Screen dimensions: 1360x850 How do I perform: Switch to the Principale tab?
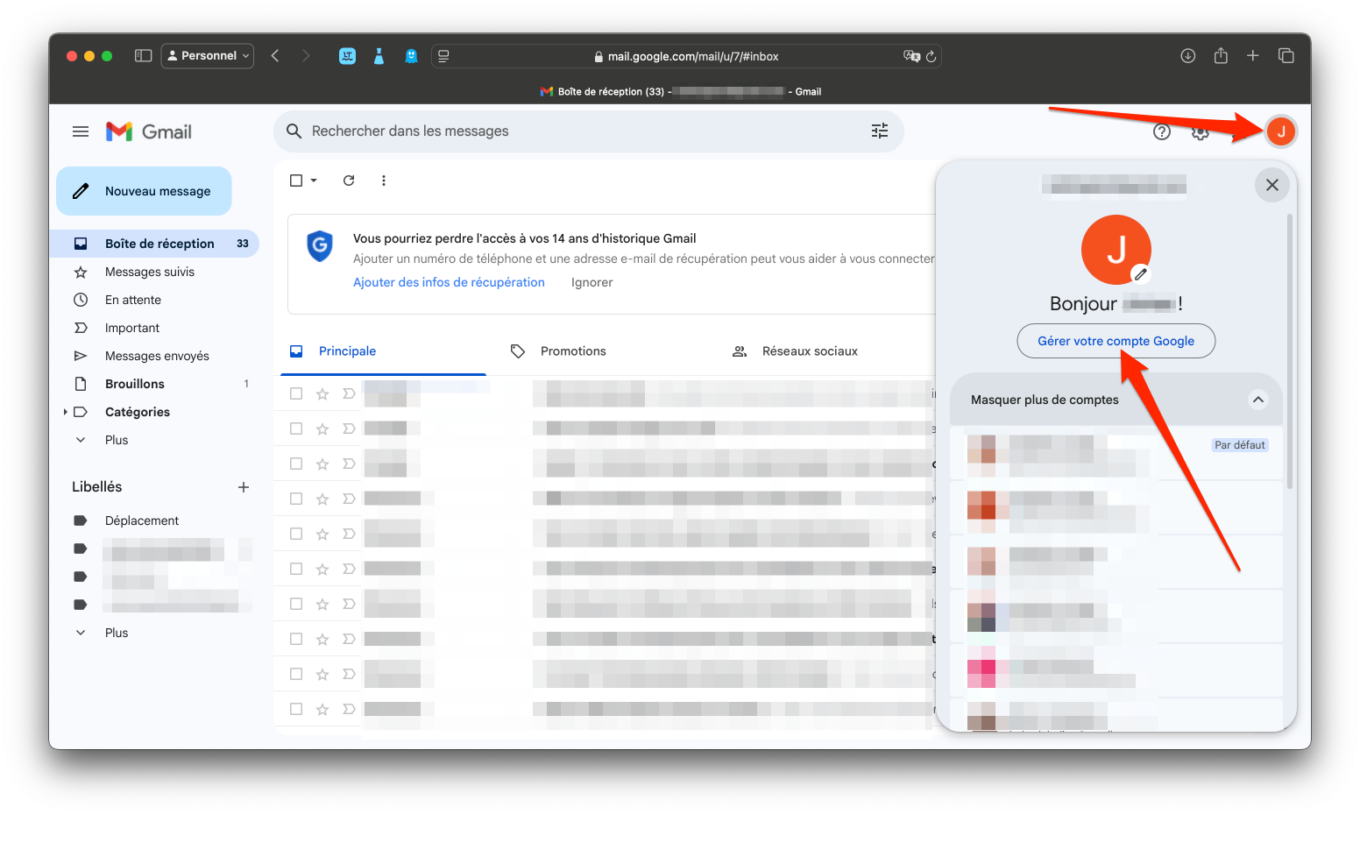coord(380,351)
